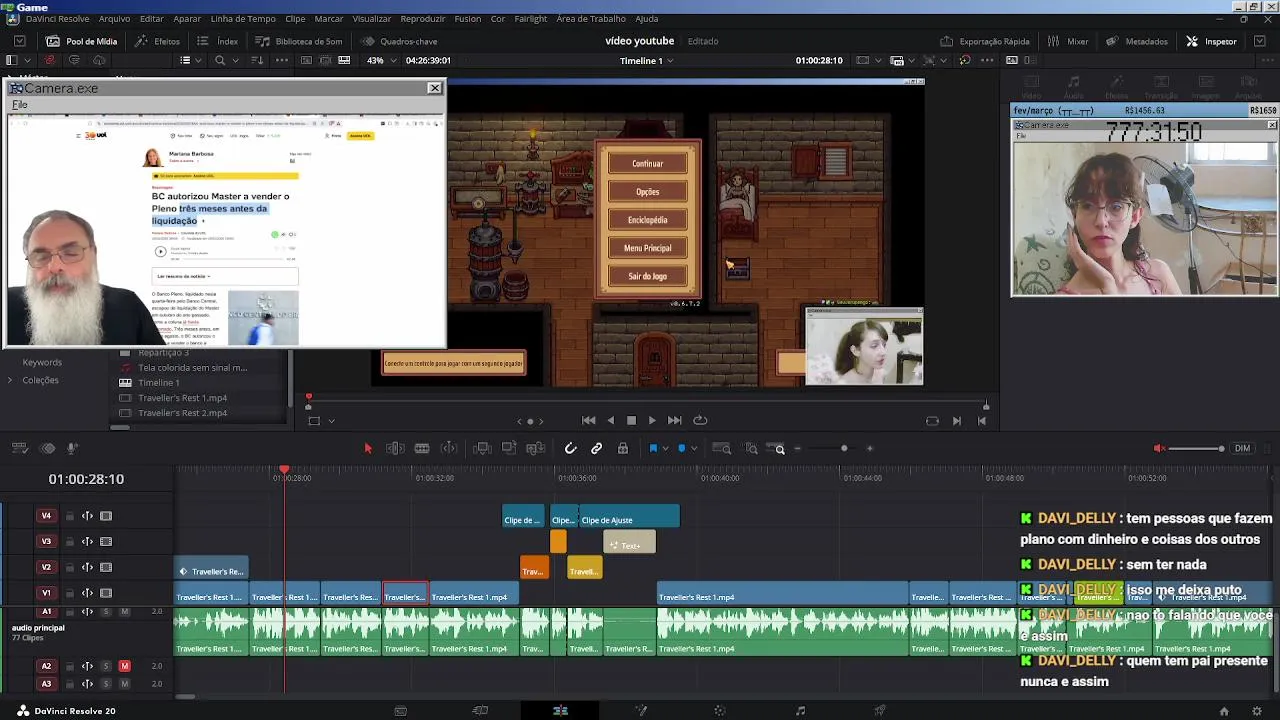Open the Efeitos panel
1280x720 pixels.
coord(158,41)
